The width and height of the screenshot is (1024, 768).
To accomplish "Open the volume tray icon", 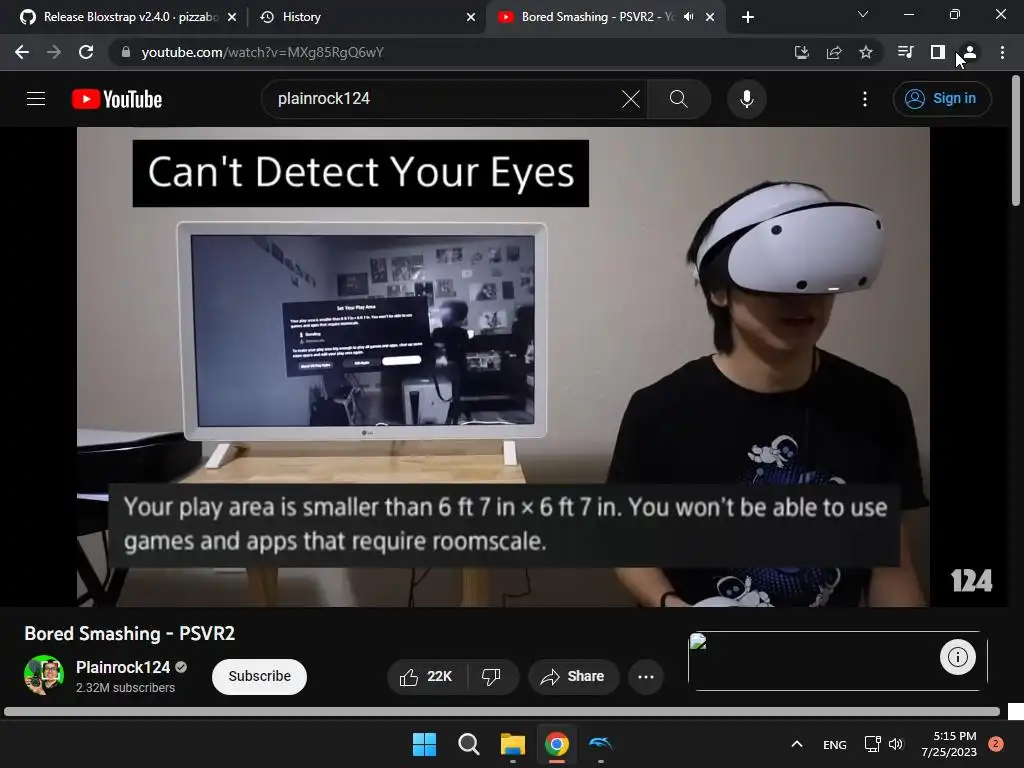I will tap(895, 744).
